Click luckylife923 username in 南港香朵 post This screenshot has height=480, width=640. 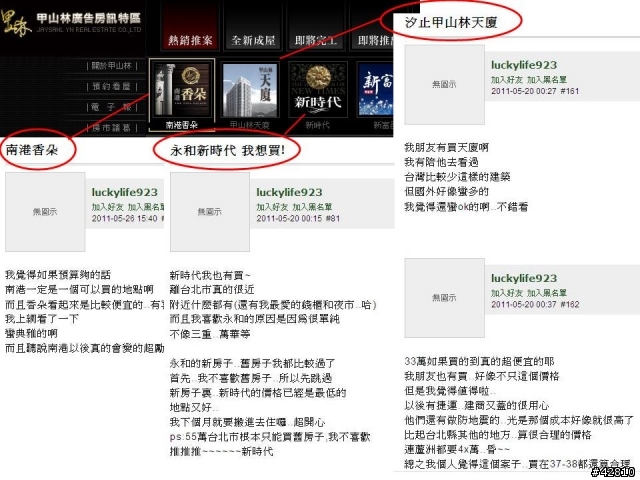[x=124, y=192]
